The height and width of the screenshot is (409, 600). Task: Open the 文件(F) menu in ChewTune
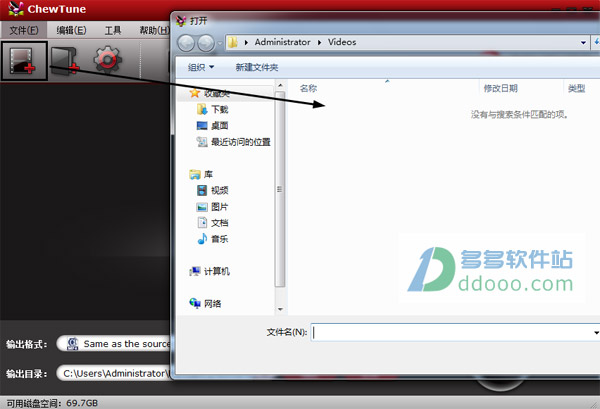(x=24, y=30)
